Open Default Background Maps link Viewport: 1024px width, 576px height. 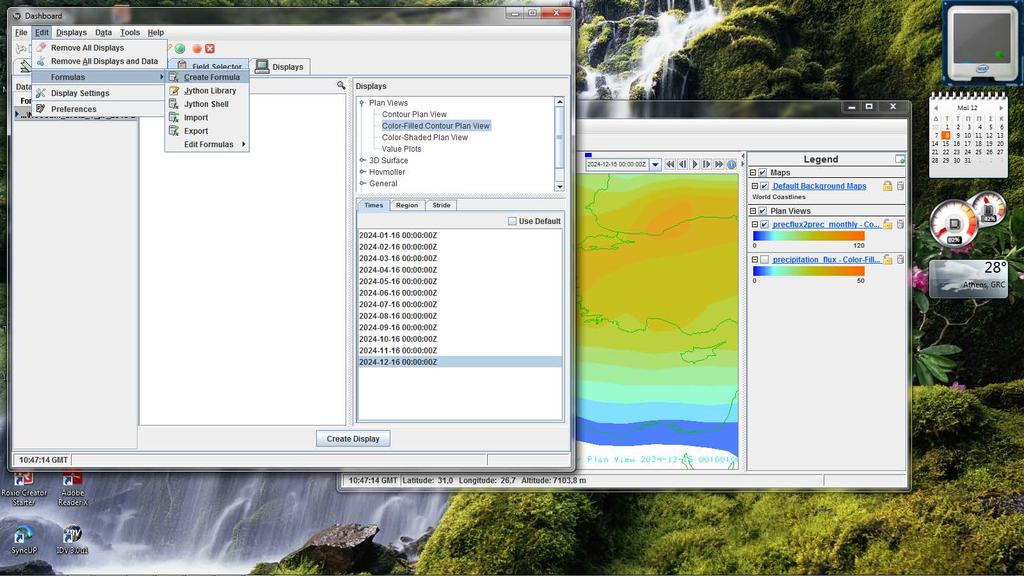click(819, 186)
